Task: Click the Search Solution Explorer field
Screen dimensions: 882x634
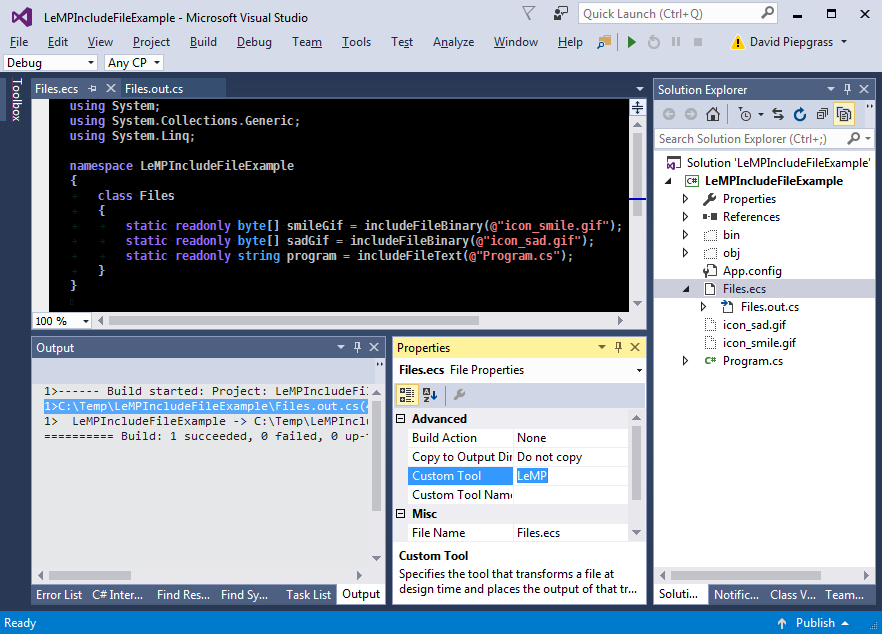Action: [750, 138]
